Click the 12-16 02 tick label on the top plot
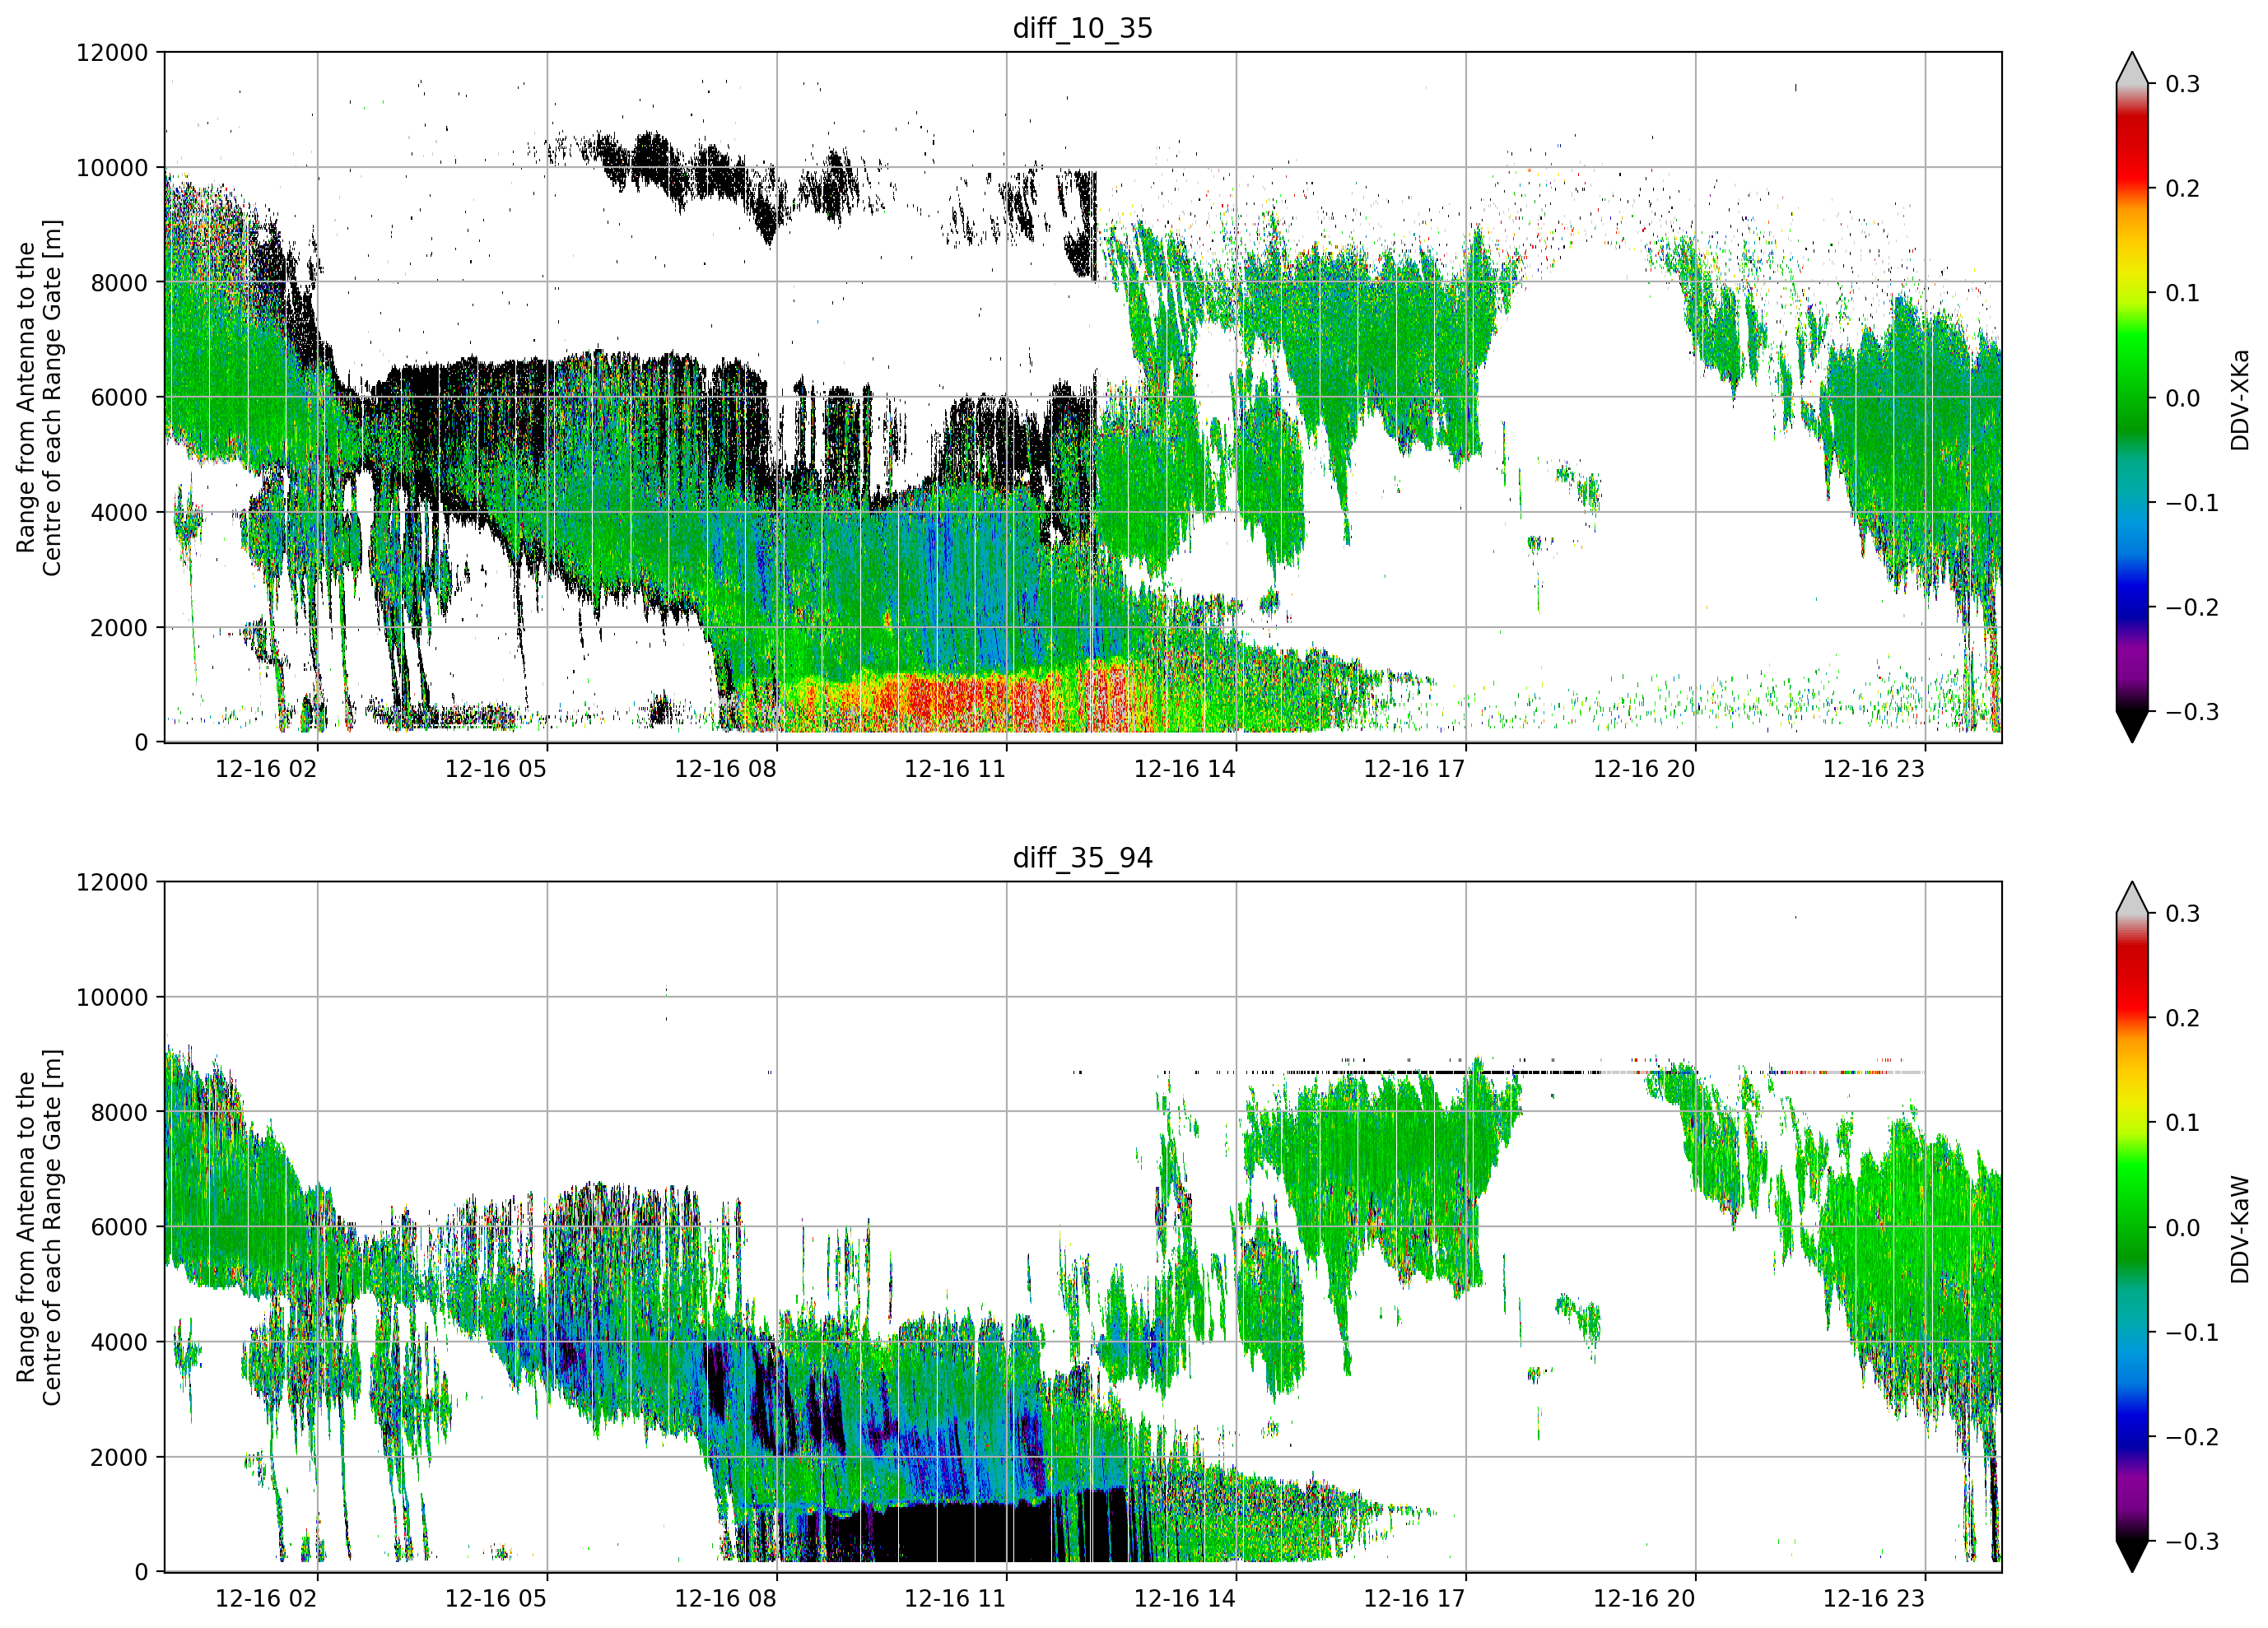 point(266,769)
